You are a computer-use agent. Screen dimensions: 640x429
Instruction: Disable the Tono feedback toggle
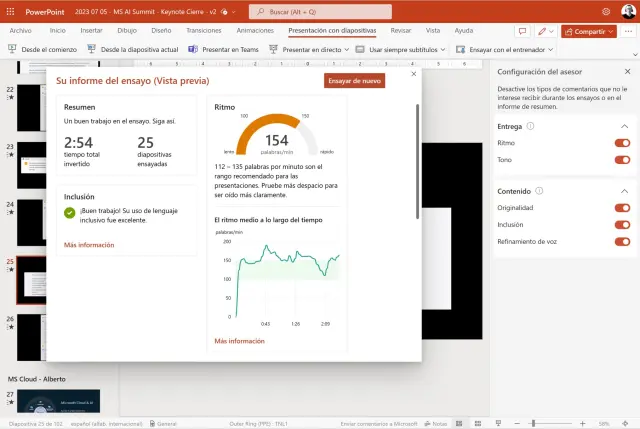pos(622,159)
